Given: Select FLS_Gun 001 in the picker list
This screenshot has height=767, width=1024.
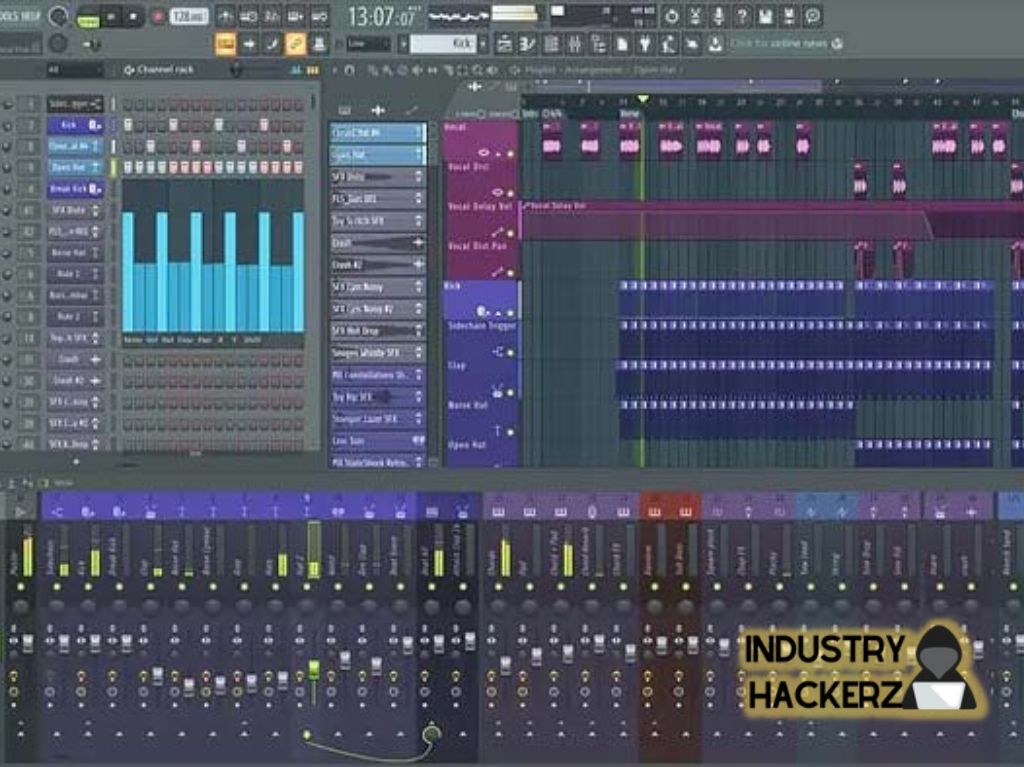Looking at the screenshot, I should [x=378, y=199].
